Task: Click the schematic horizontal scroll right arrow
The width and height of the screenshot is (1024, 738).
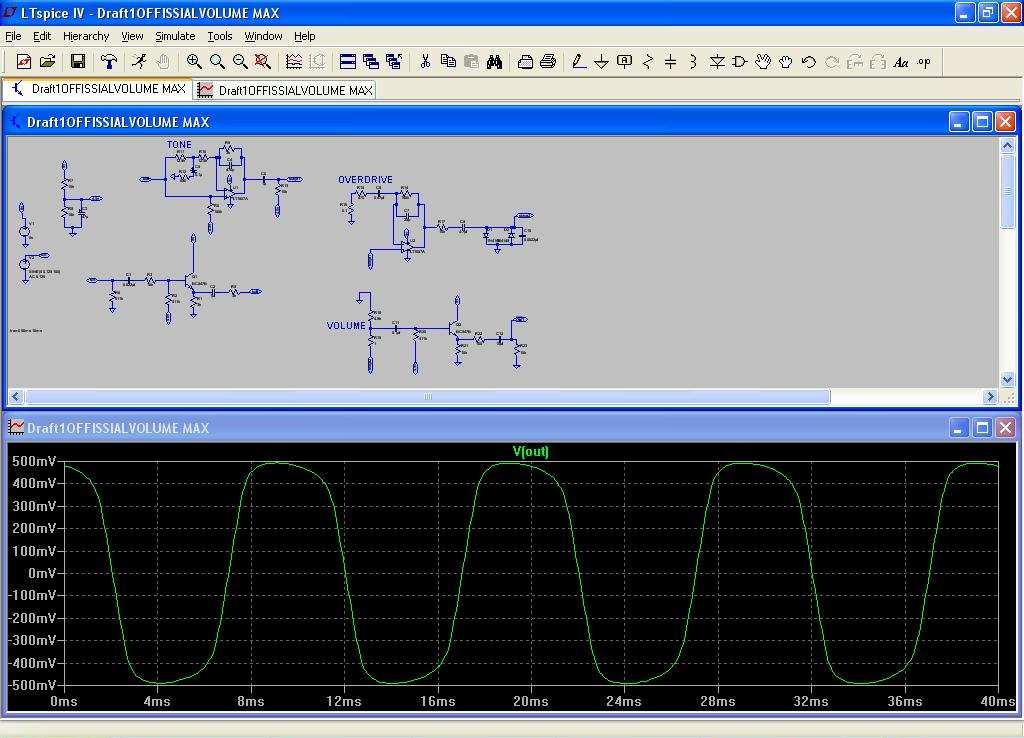Action: [x=990, y=396]
